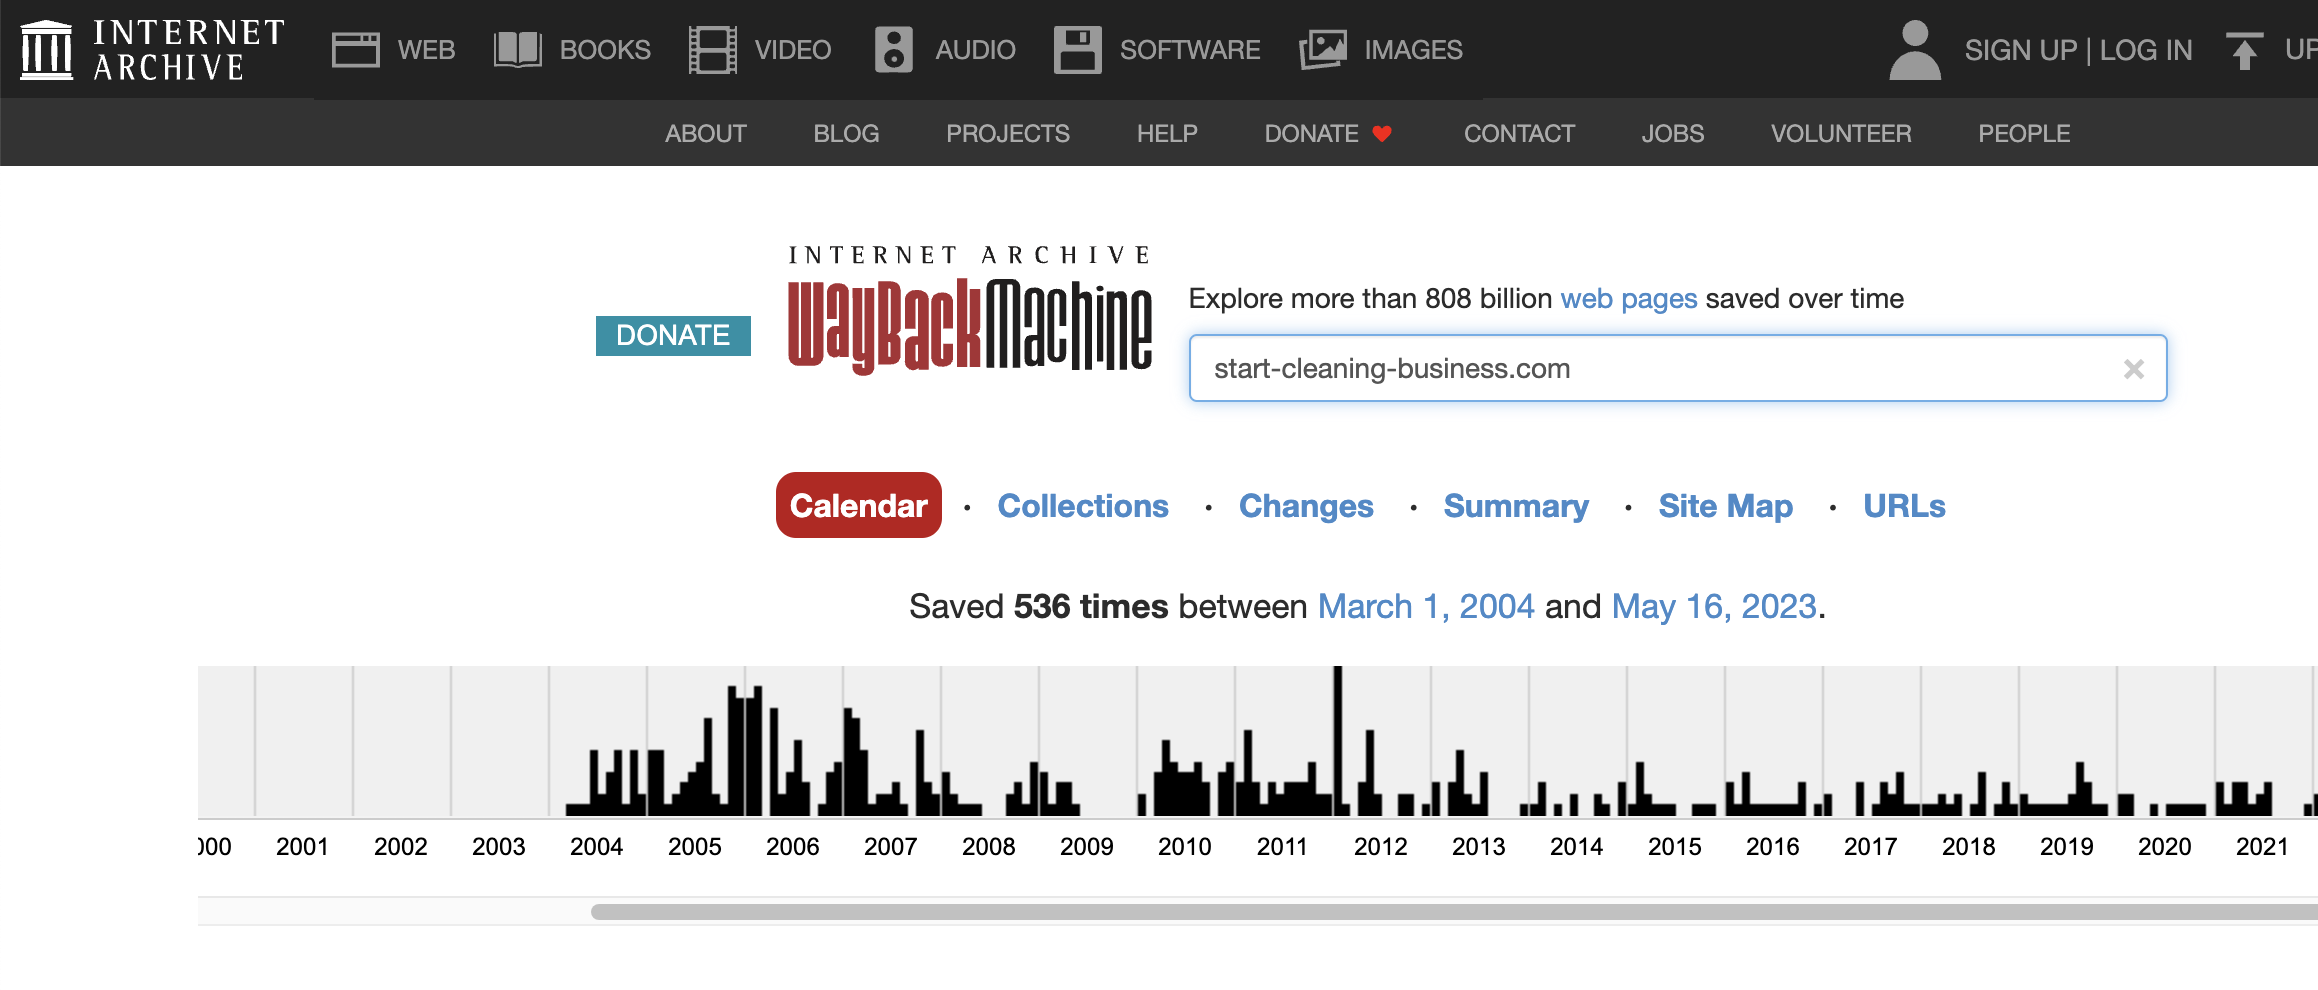Screen dimensions: 2318x990
Task: Select the tall 2011 spike in timeline
Action: coord(1337,740)
